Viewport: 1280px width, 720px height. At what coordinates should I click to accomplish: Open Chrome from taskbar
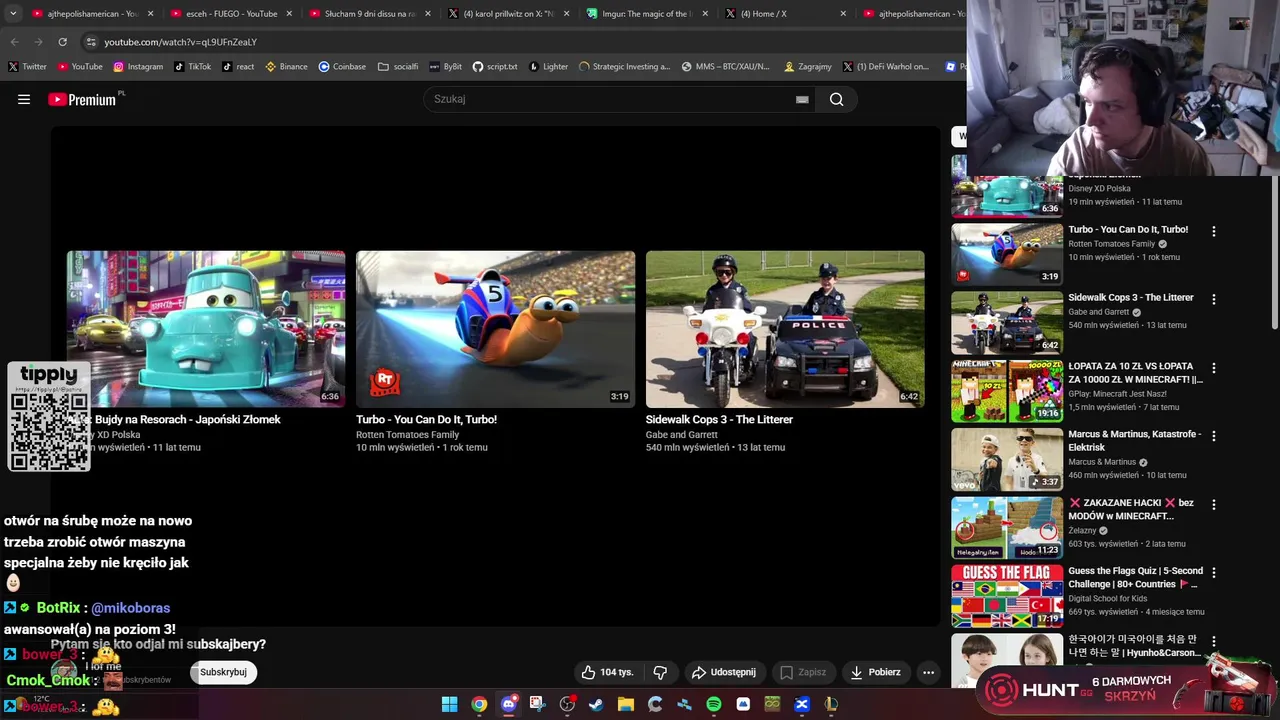coord(479,704)
